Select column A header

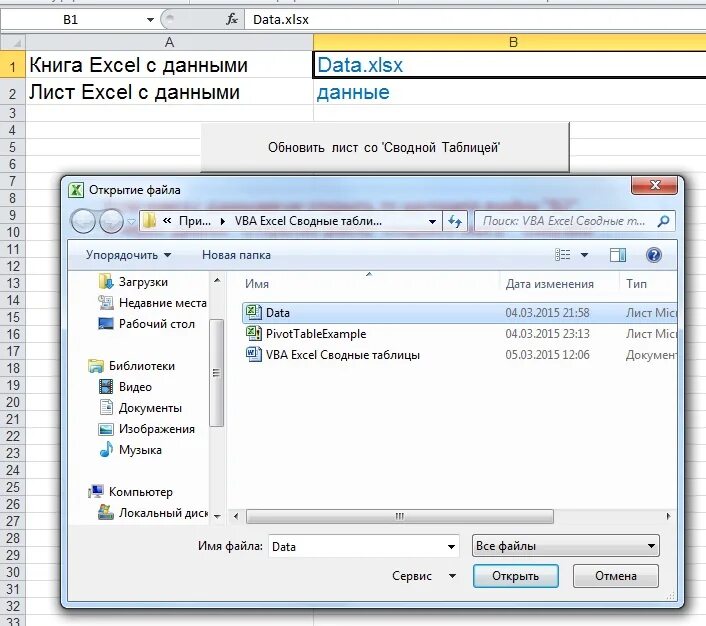coord(169,42)
